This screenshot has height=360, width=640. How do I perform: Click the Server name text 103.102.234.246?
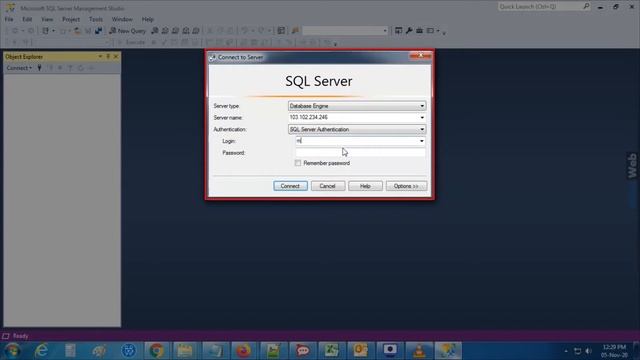click(x=309, y=117)
